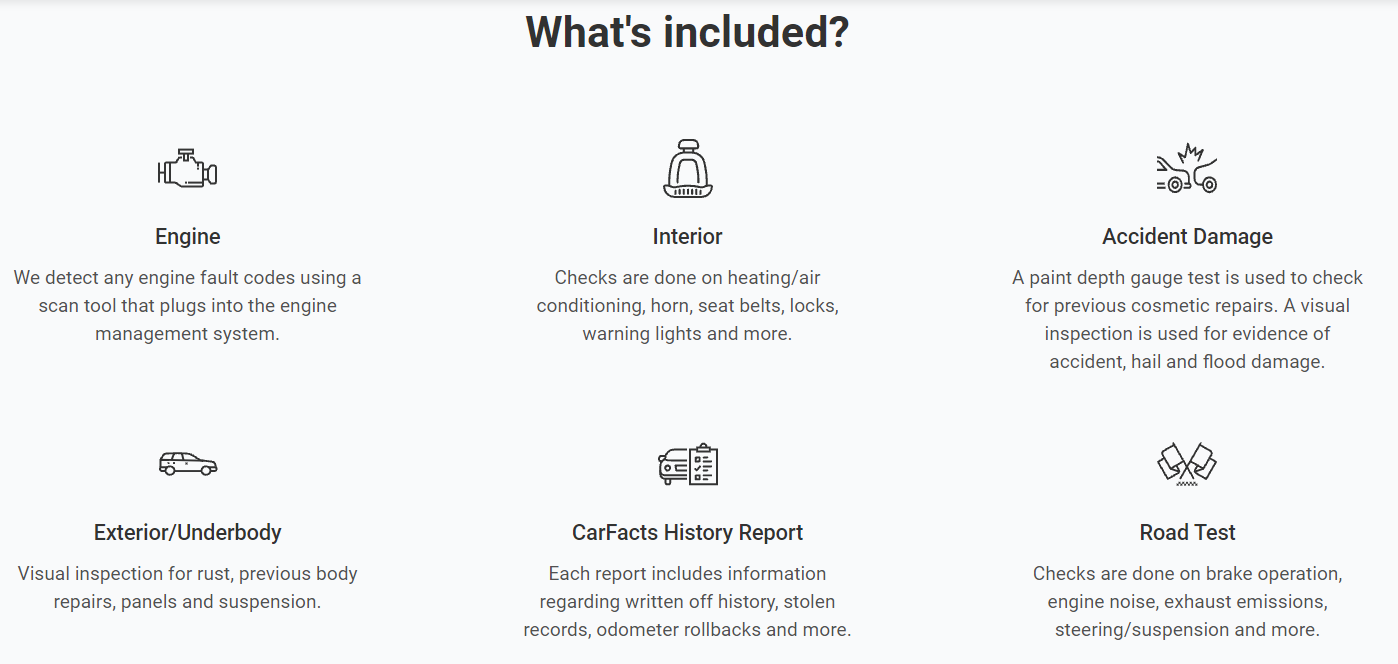1398x664 pixels.
Task: Select the Interior heading
Action: 687,237
